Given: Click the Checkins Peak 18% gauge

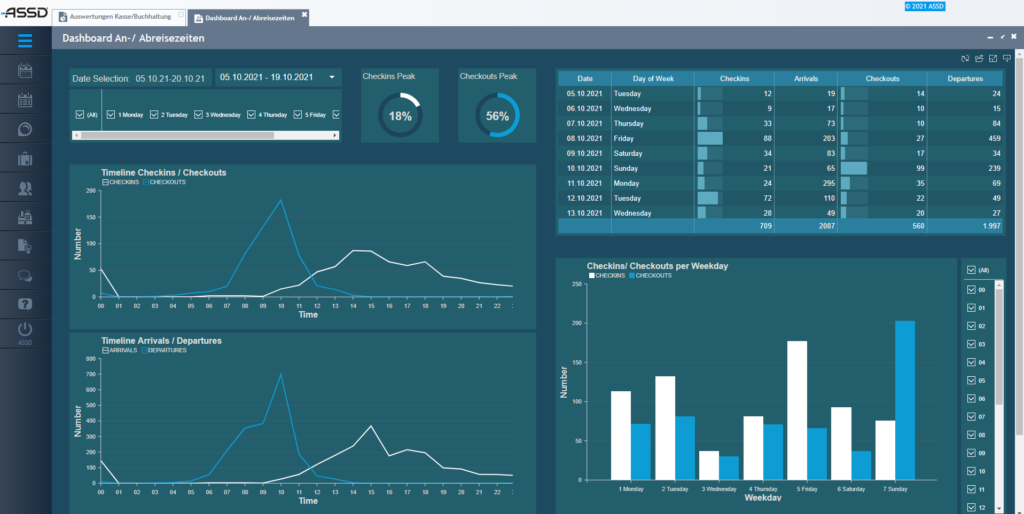Looking at the screenshot, I should (400, 116).
